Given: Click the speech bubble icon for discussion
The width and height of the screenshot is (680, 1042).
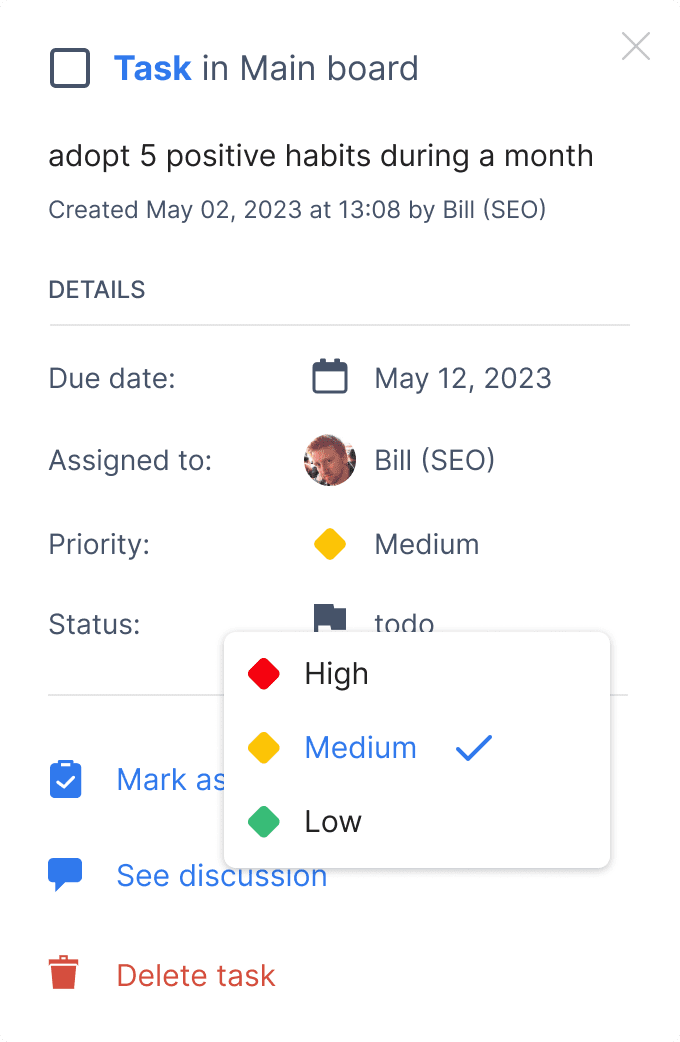Looking at the screenshot, I should [x=65, y=873].
